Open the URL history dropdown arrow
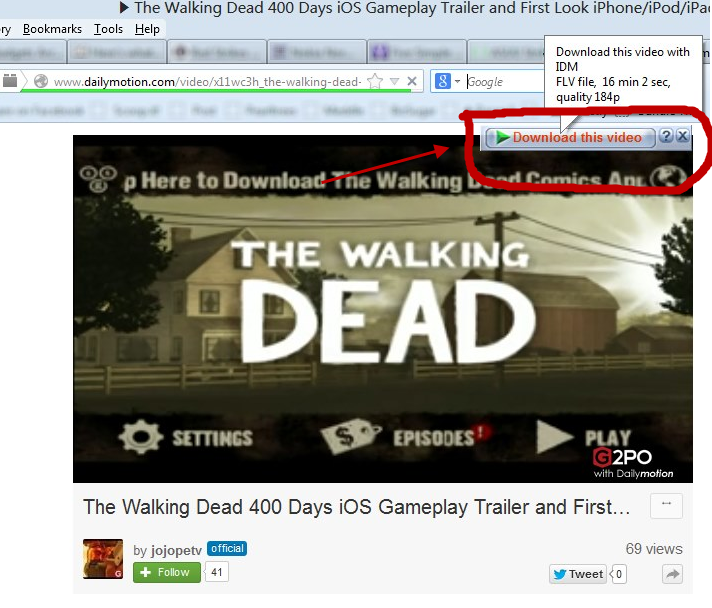 tap(395, 81)
